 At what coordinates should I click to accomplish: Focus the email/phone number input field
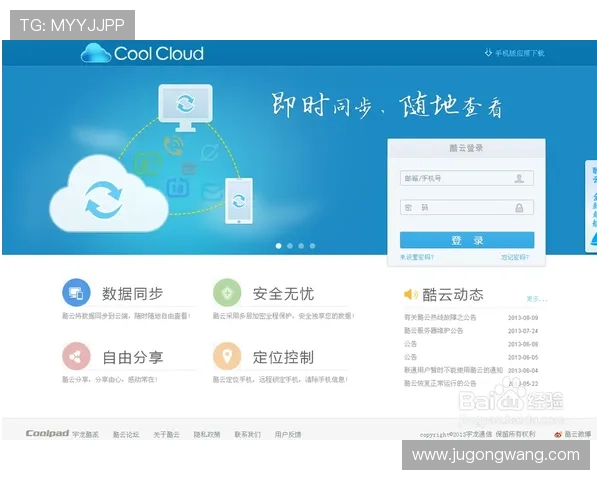tap(466, 178)
